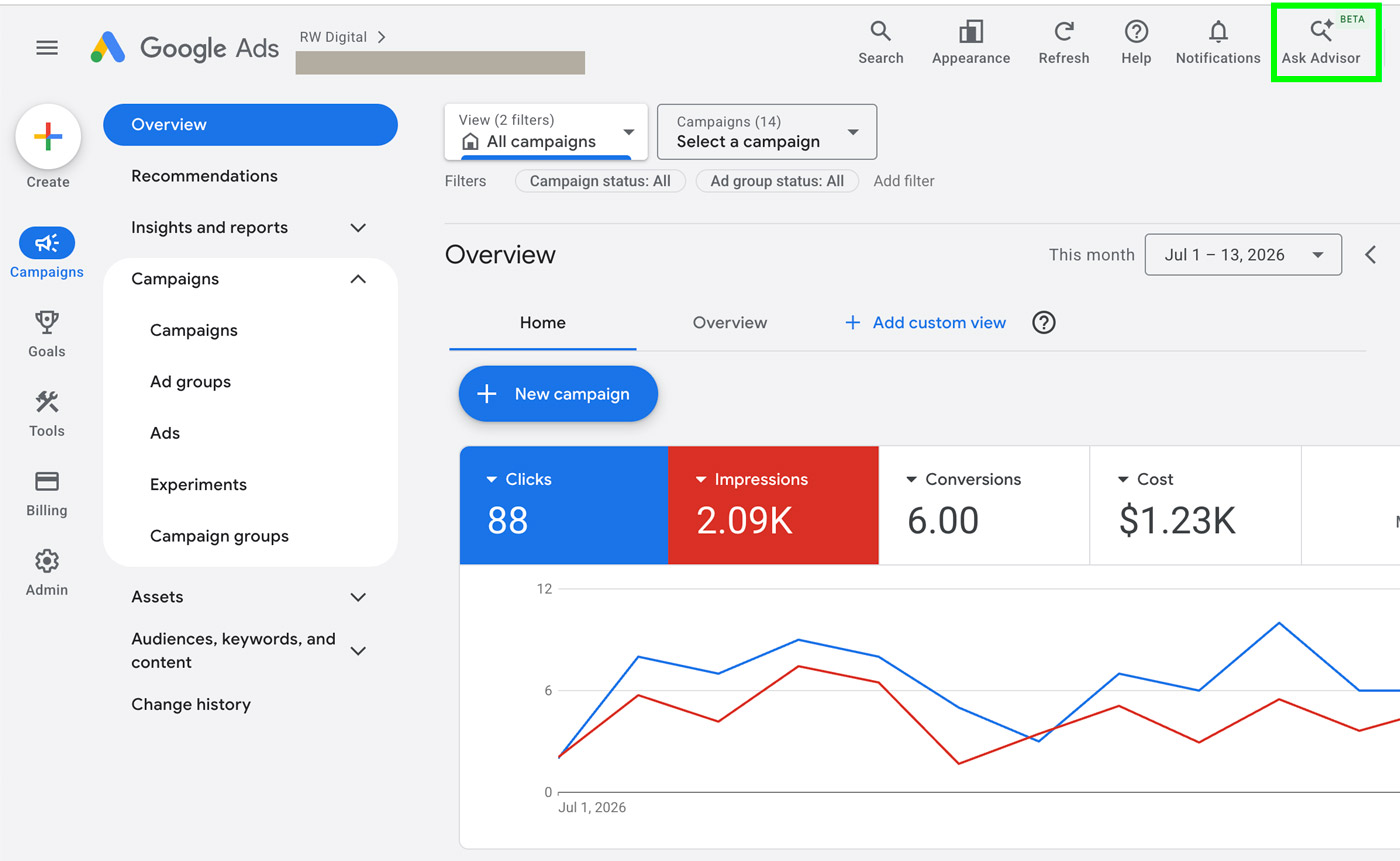This screenshot has width=1400, height=861.
Task: Click the Create plus button
Action: [48, 136]
